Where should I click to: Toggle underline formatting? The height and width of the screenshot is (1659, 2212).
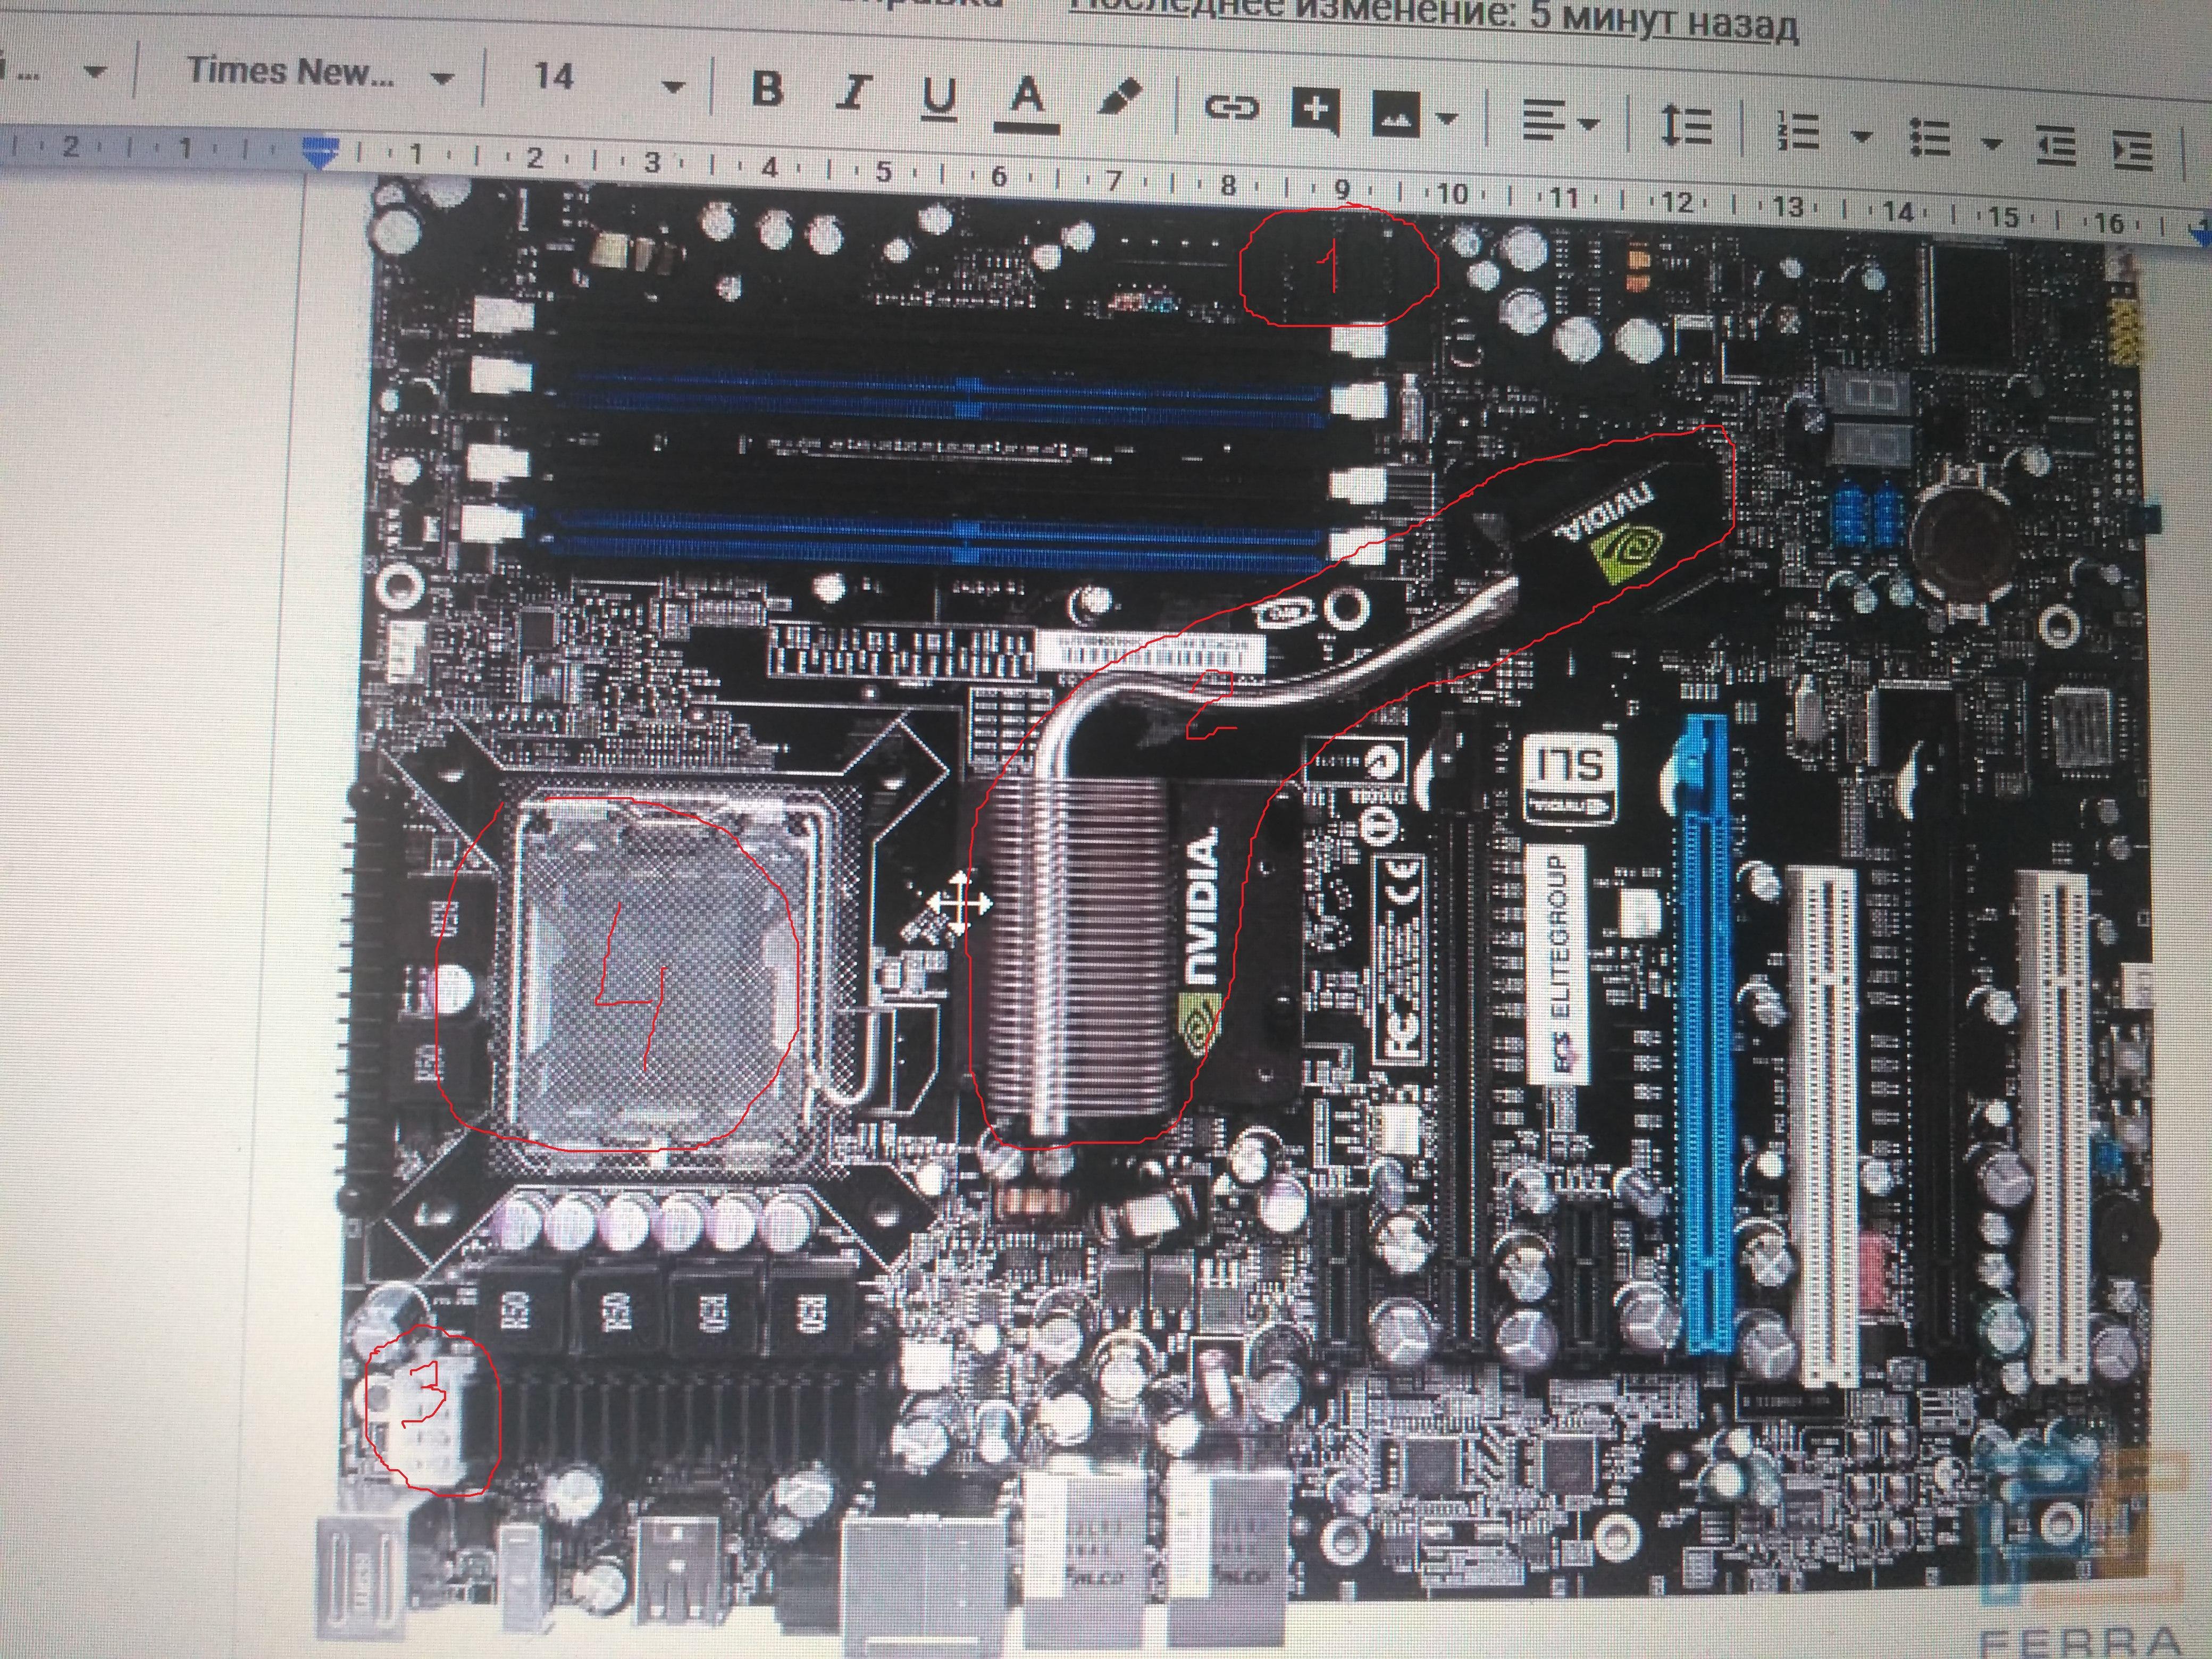point(940,98)
